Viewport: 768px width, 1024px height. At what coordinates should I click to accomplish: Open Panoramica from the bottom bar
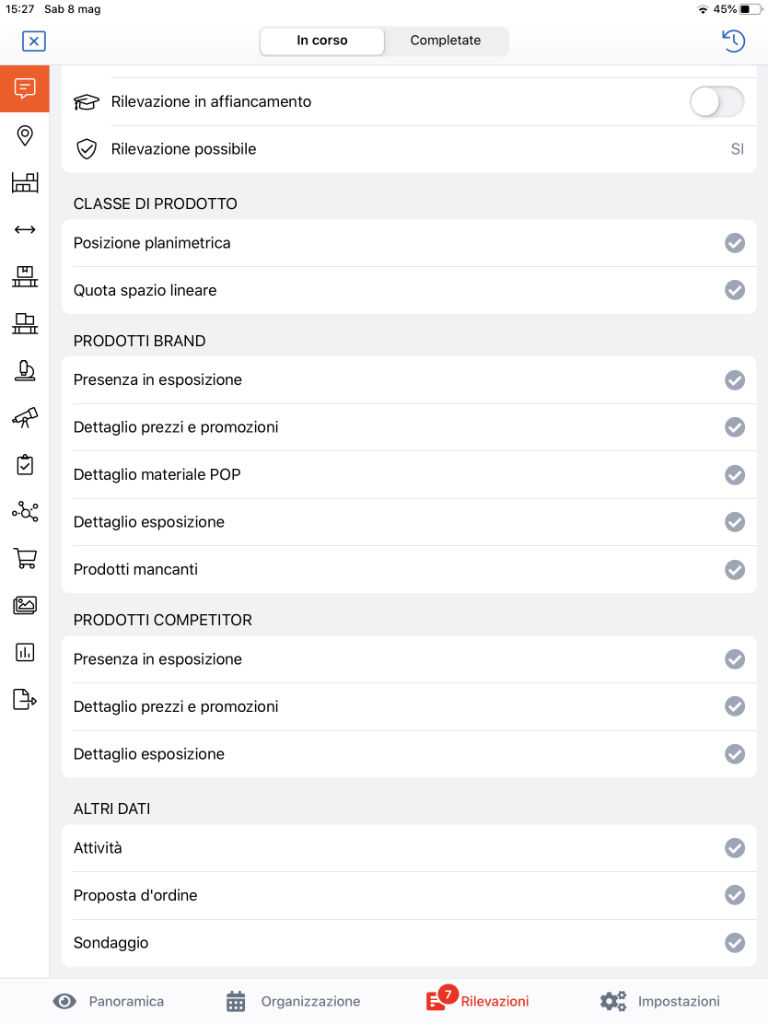point(107,1000)
